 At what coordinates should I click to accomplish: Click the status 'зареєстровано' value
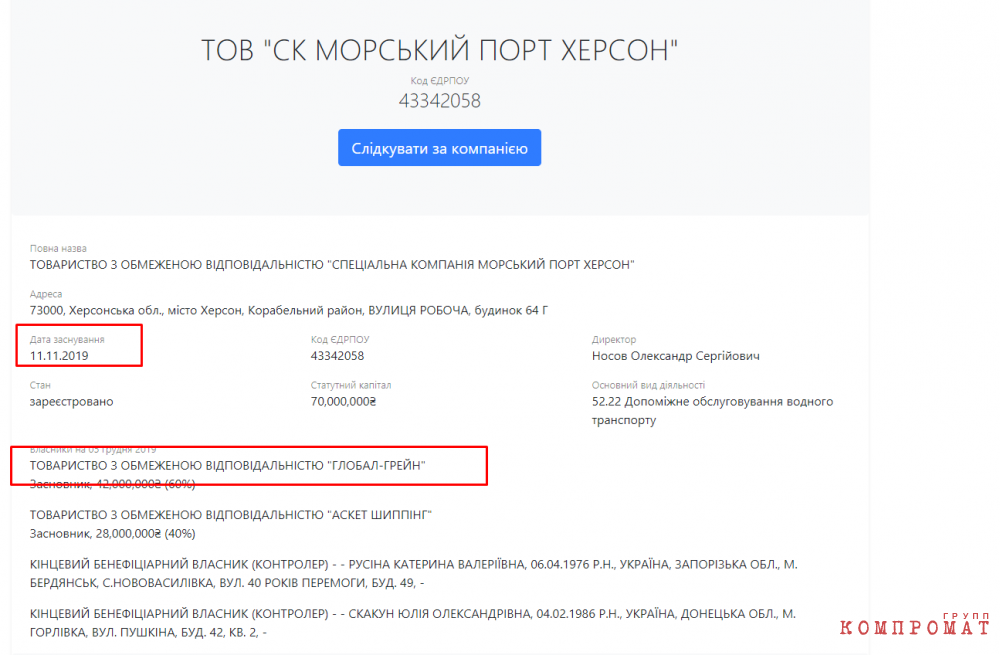[71, 402]
